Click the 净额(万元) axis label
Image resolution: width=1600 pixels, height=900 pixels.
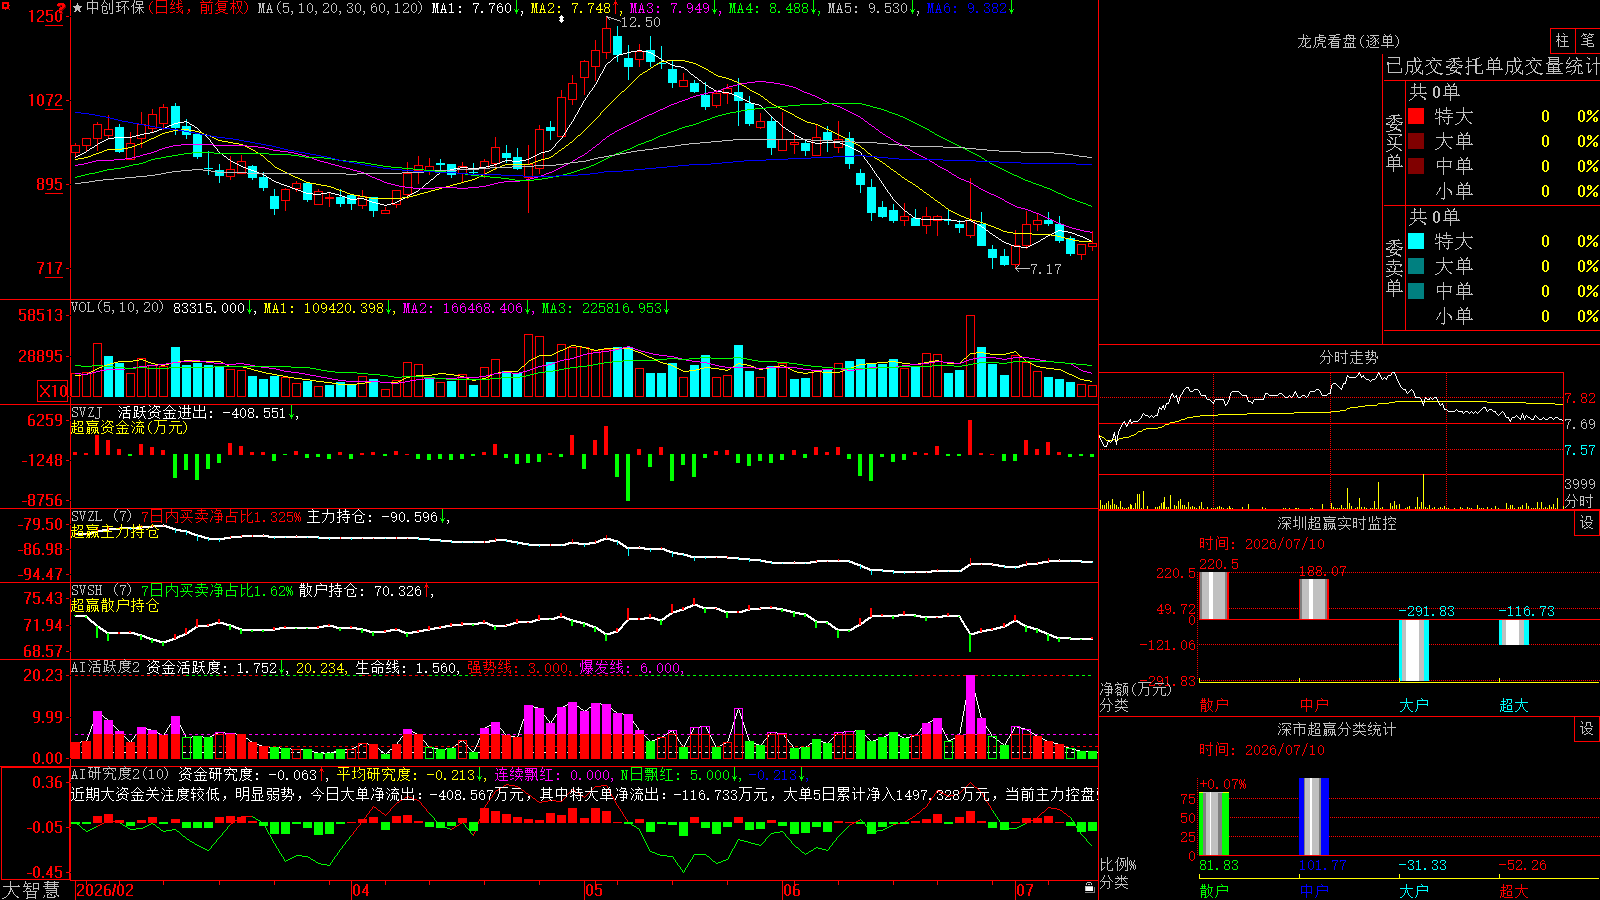(1135, 689)
